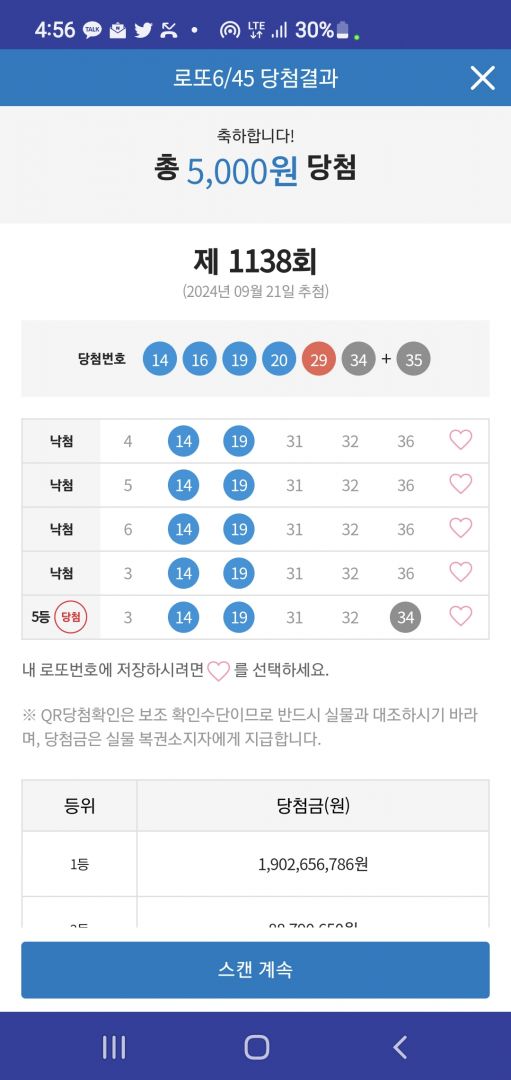
Task: Tap the 스캔 계속 button
Action: coord(256,970)
